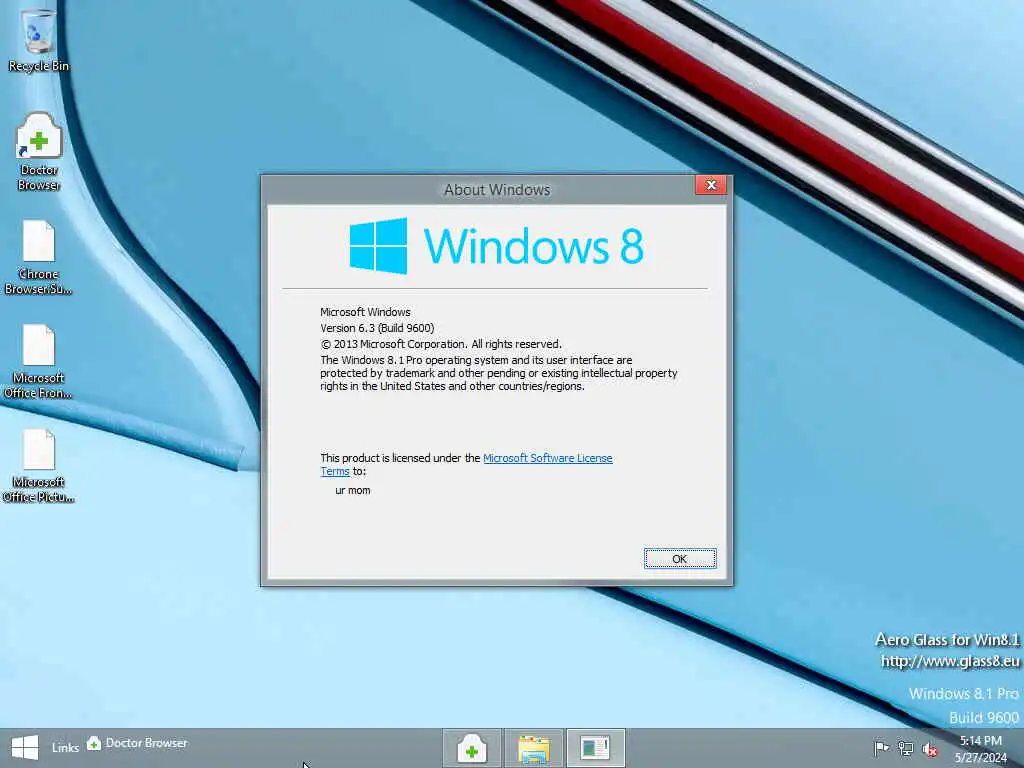
Task: Open File Explorer from the taskbar
Action: point(534,748)
